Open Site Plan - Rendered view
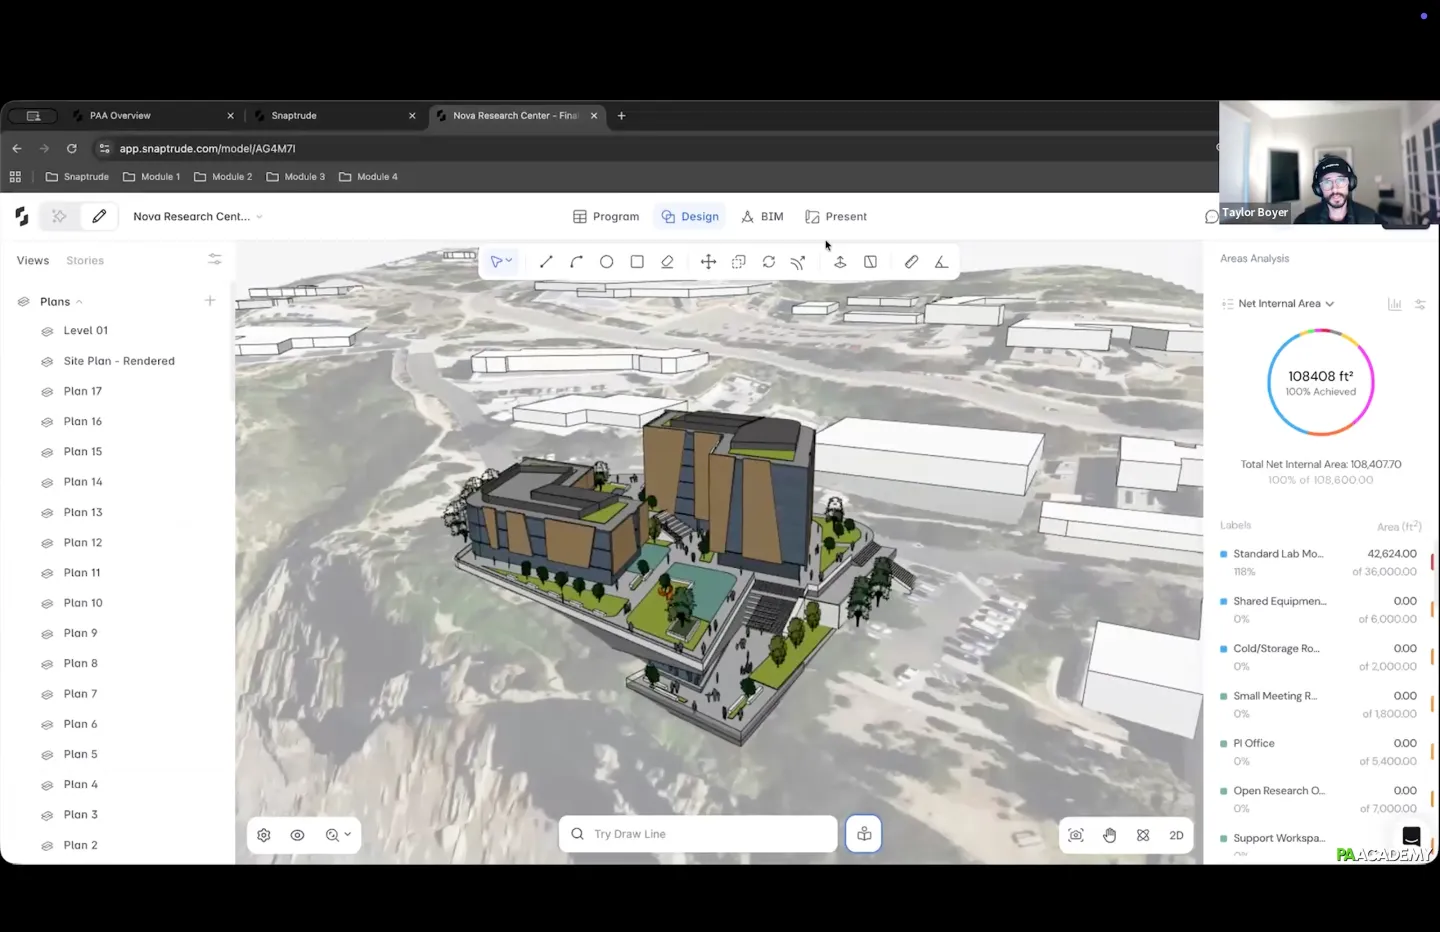This screenshot has height=932, width=1440. click(119, 361)
